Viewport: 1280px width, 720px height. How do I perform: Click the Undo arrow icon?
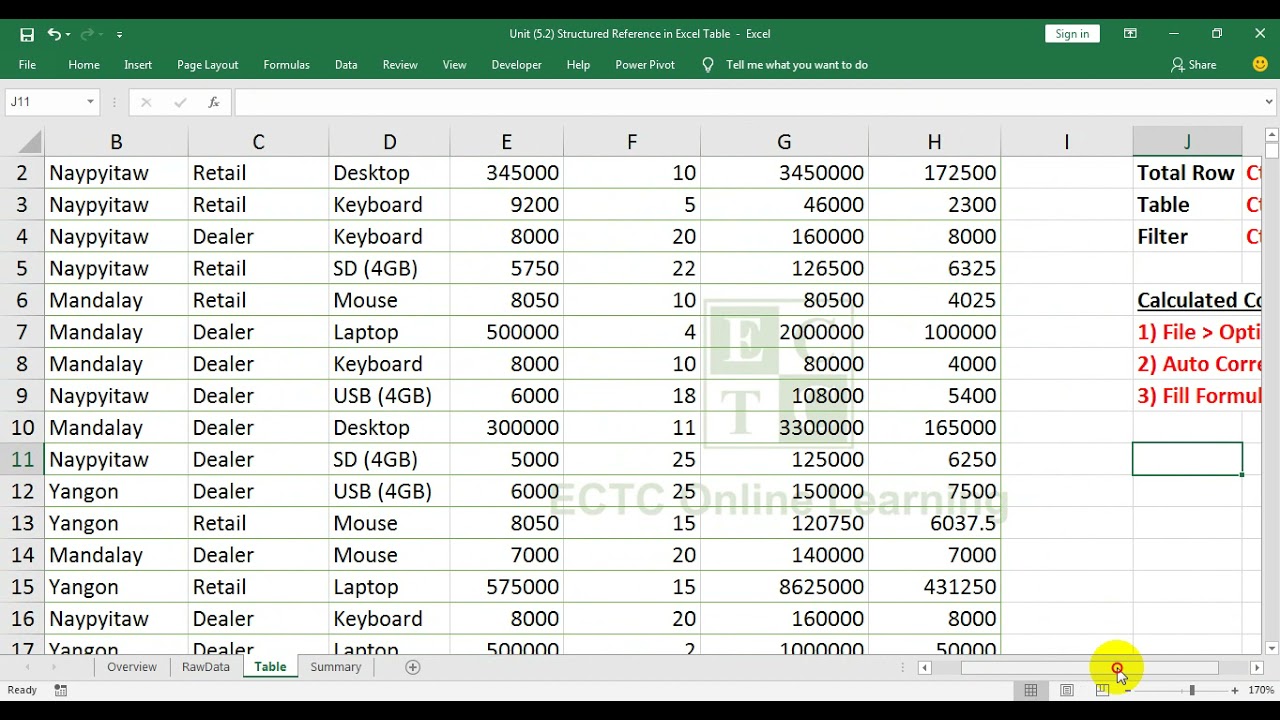[x=54, y=34]
